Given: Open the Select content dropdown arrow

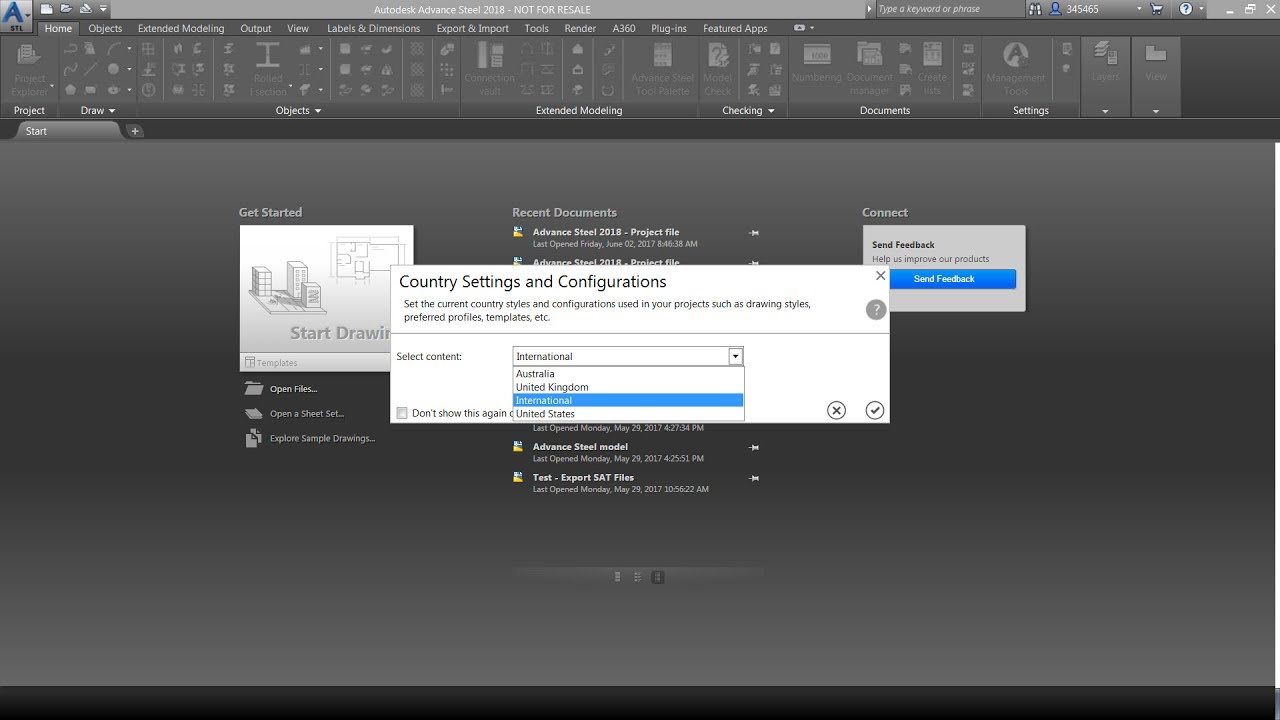Looking at the screenshot, I should [736, 356].
